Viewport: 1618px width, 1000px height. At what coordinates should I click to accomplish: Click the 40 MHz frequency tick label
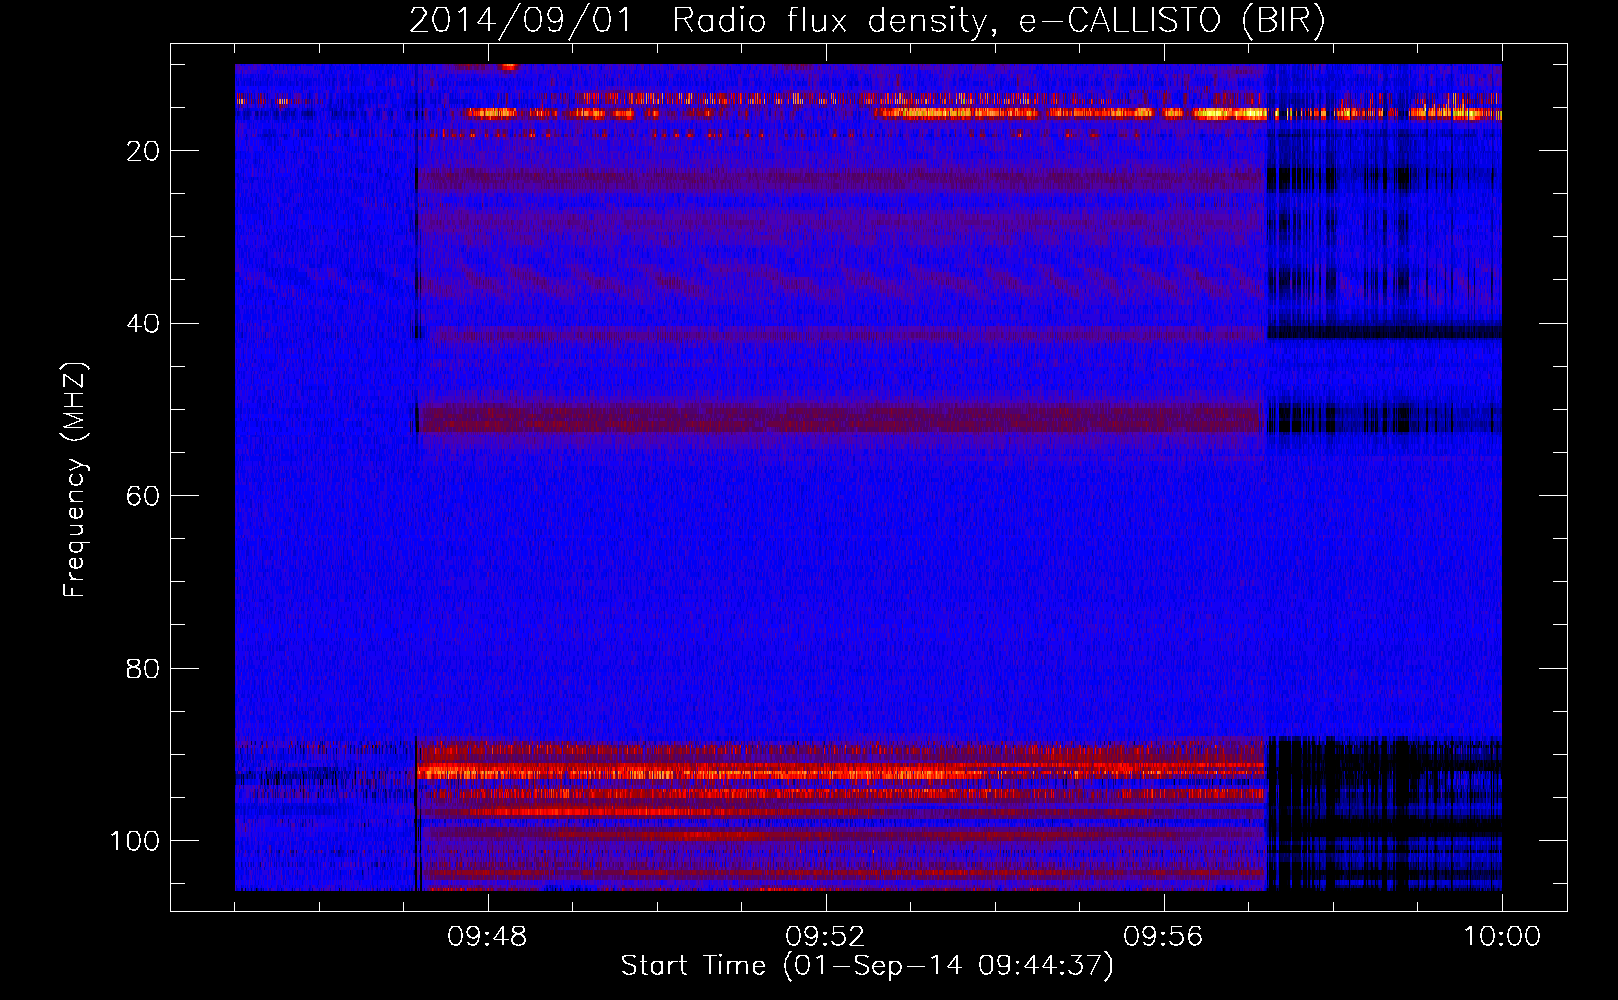143,324
